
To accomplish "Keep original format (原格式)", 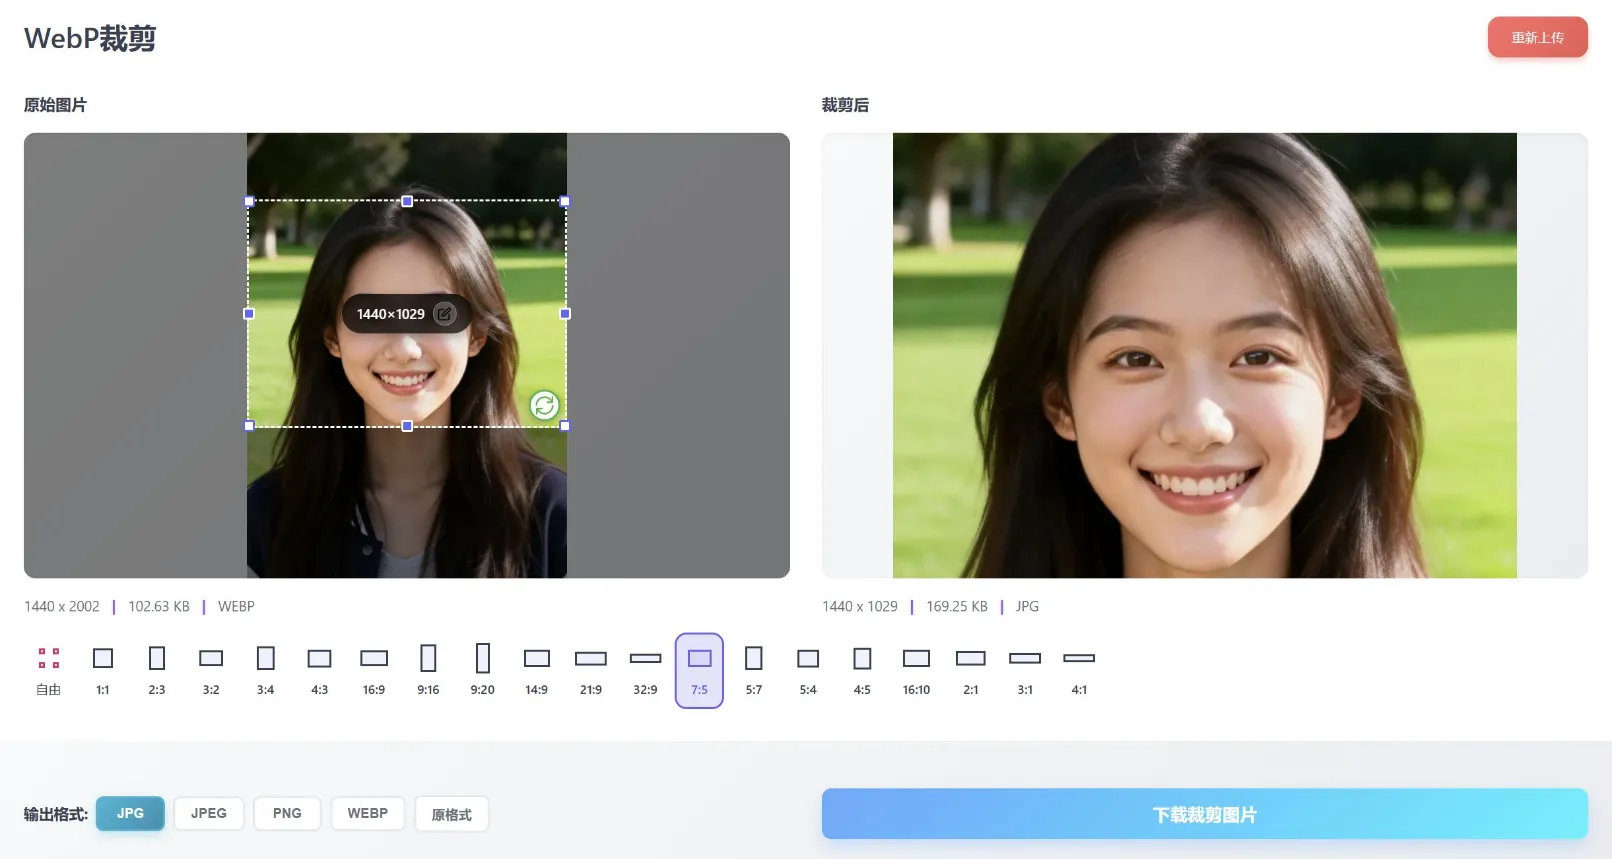I will click(x=452, y=814).
